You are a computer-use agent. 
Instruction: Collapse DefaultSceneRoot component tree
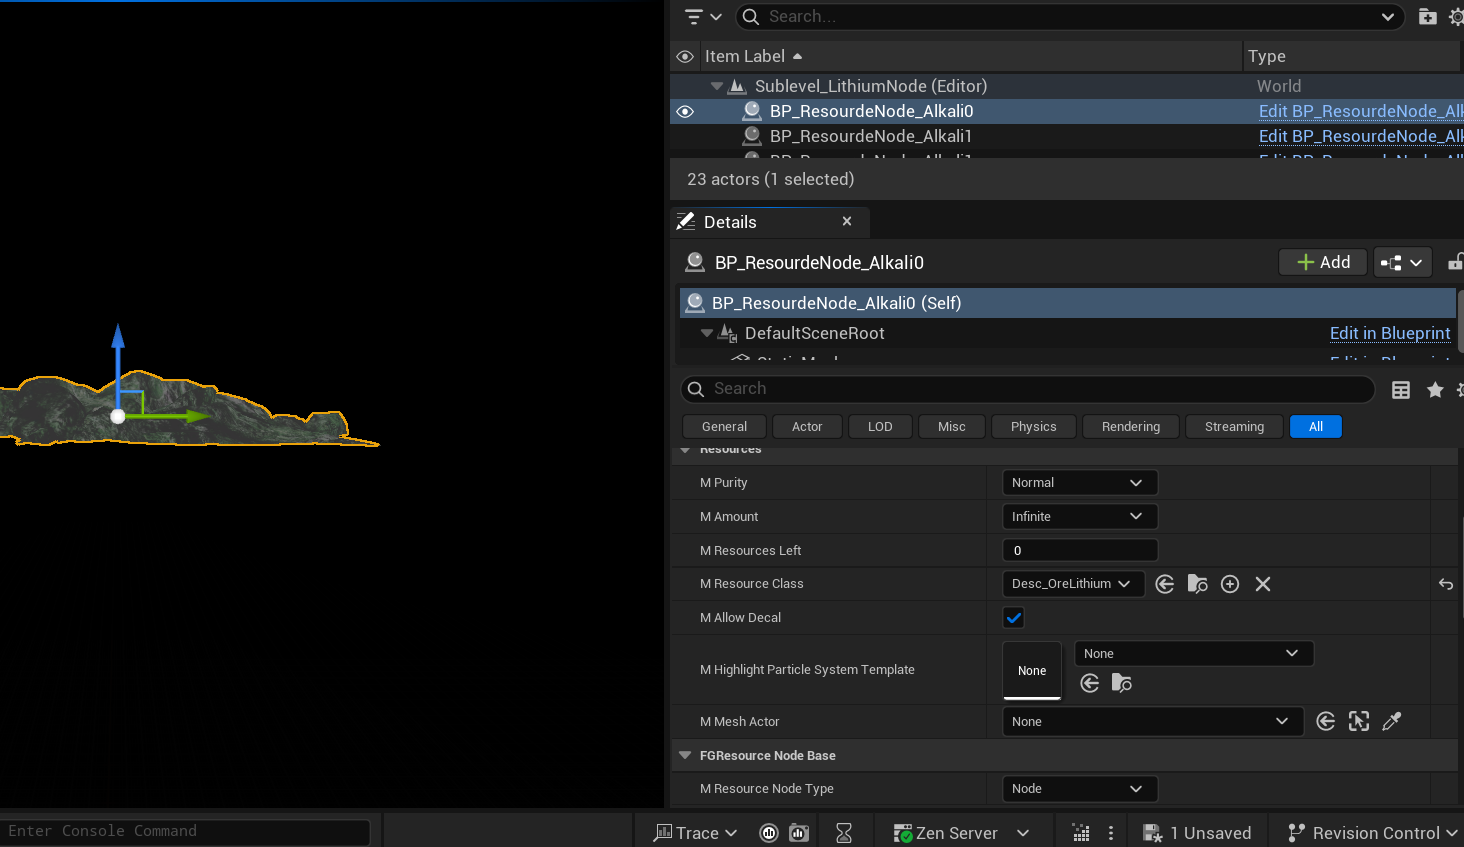(x=707, y=333)
